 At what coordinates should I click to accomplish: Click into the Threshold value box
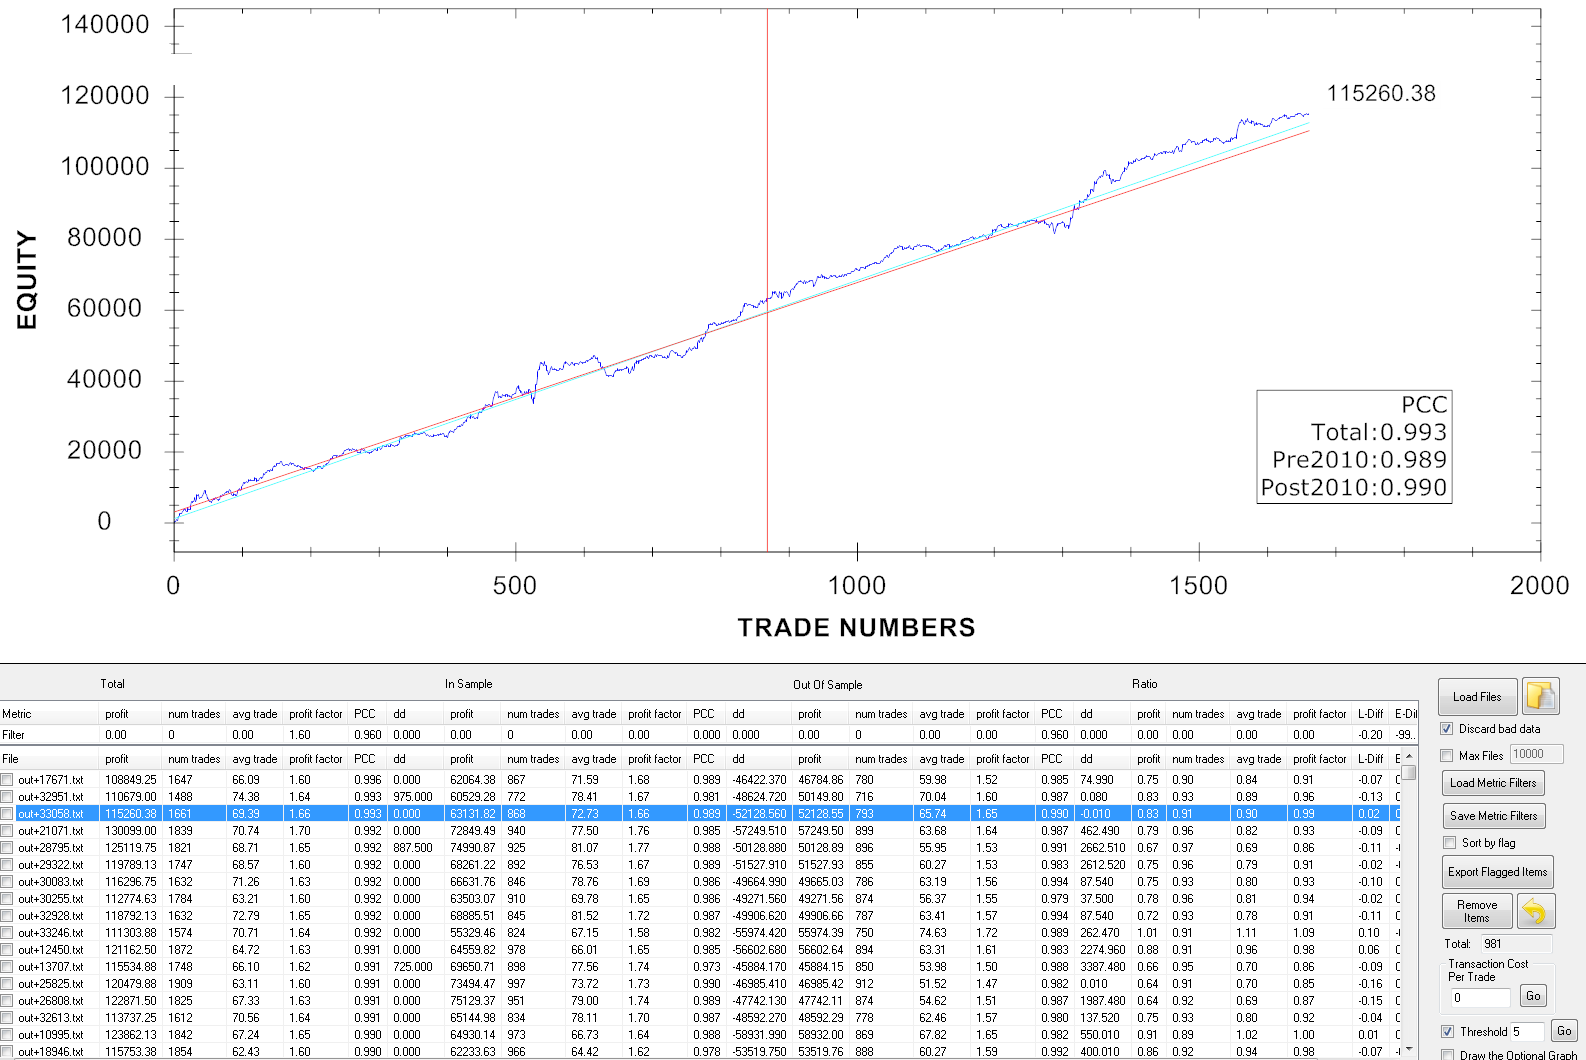1528,1032
